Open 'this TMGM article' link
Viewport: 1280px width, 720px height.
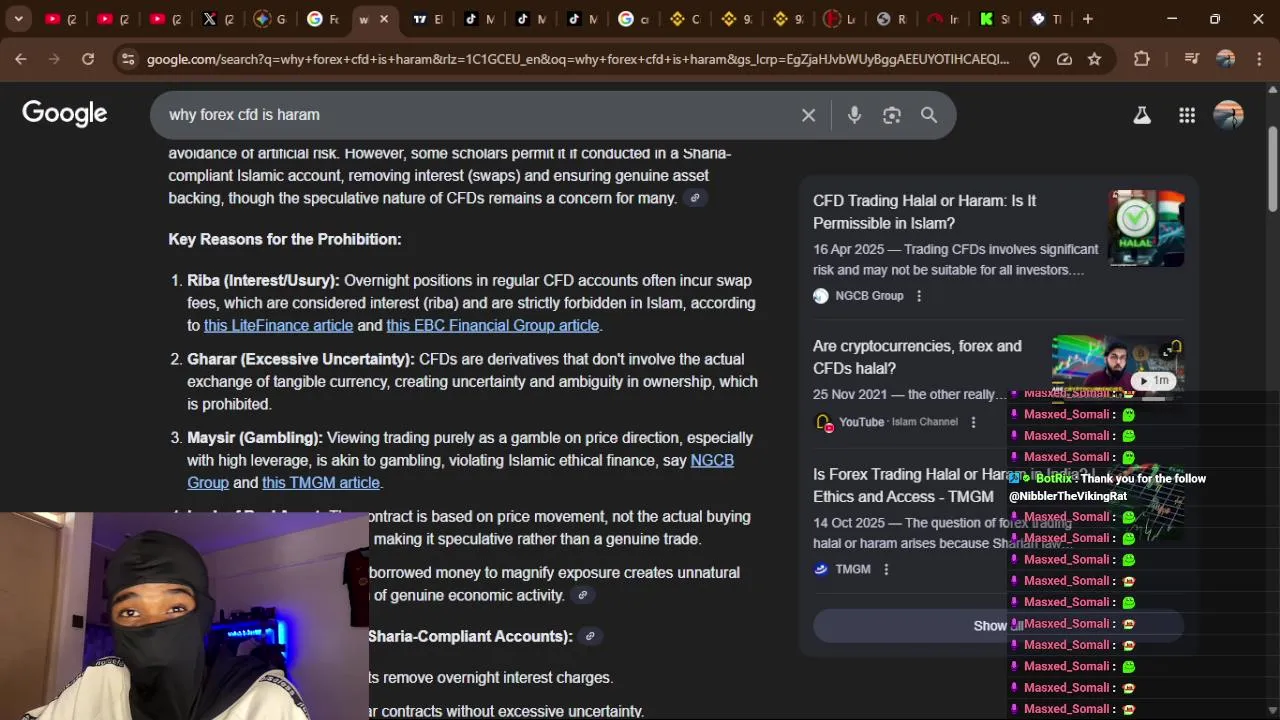pos(320,483)
